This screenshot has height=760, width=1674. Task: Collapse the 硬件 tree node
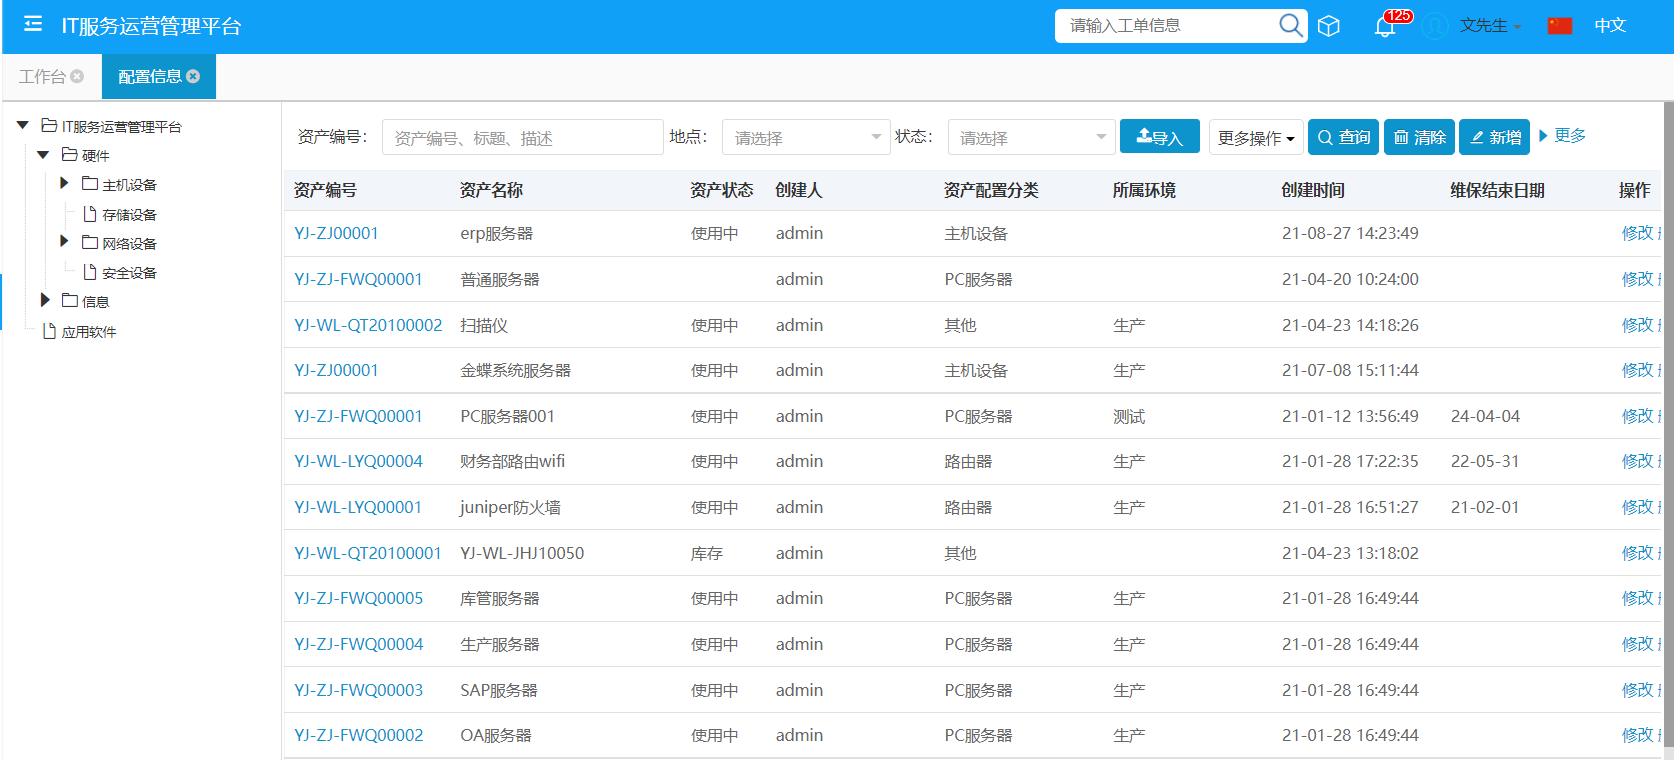(x=43, y=155)
